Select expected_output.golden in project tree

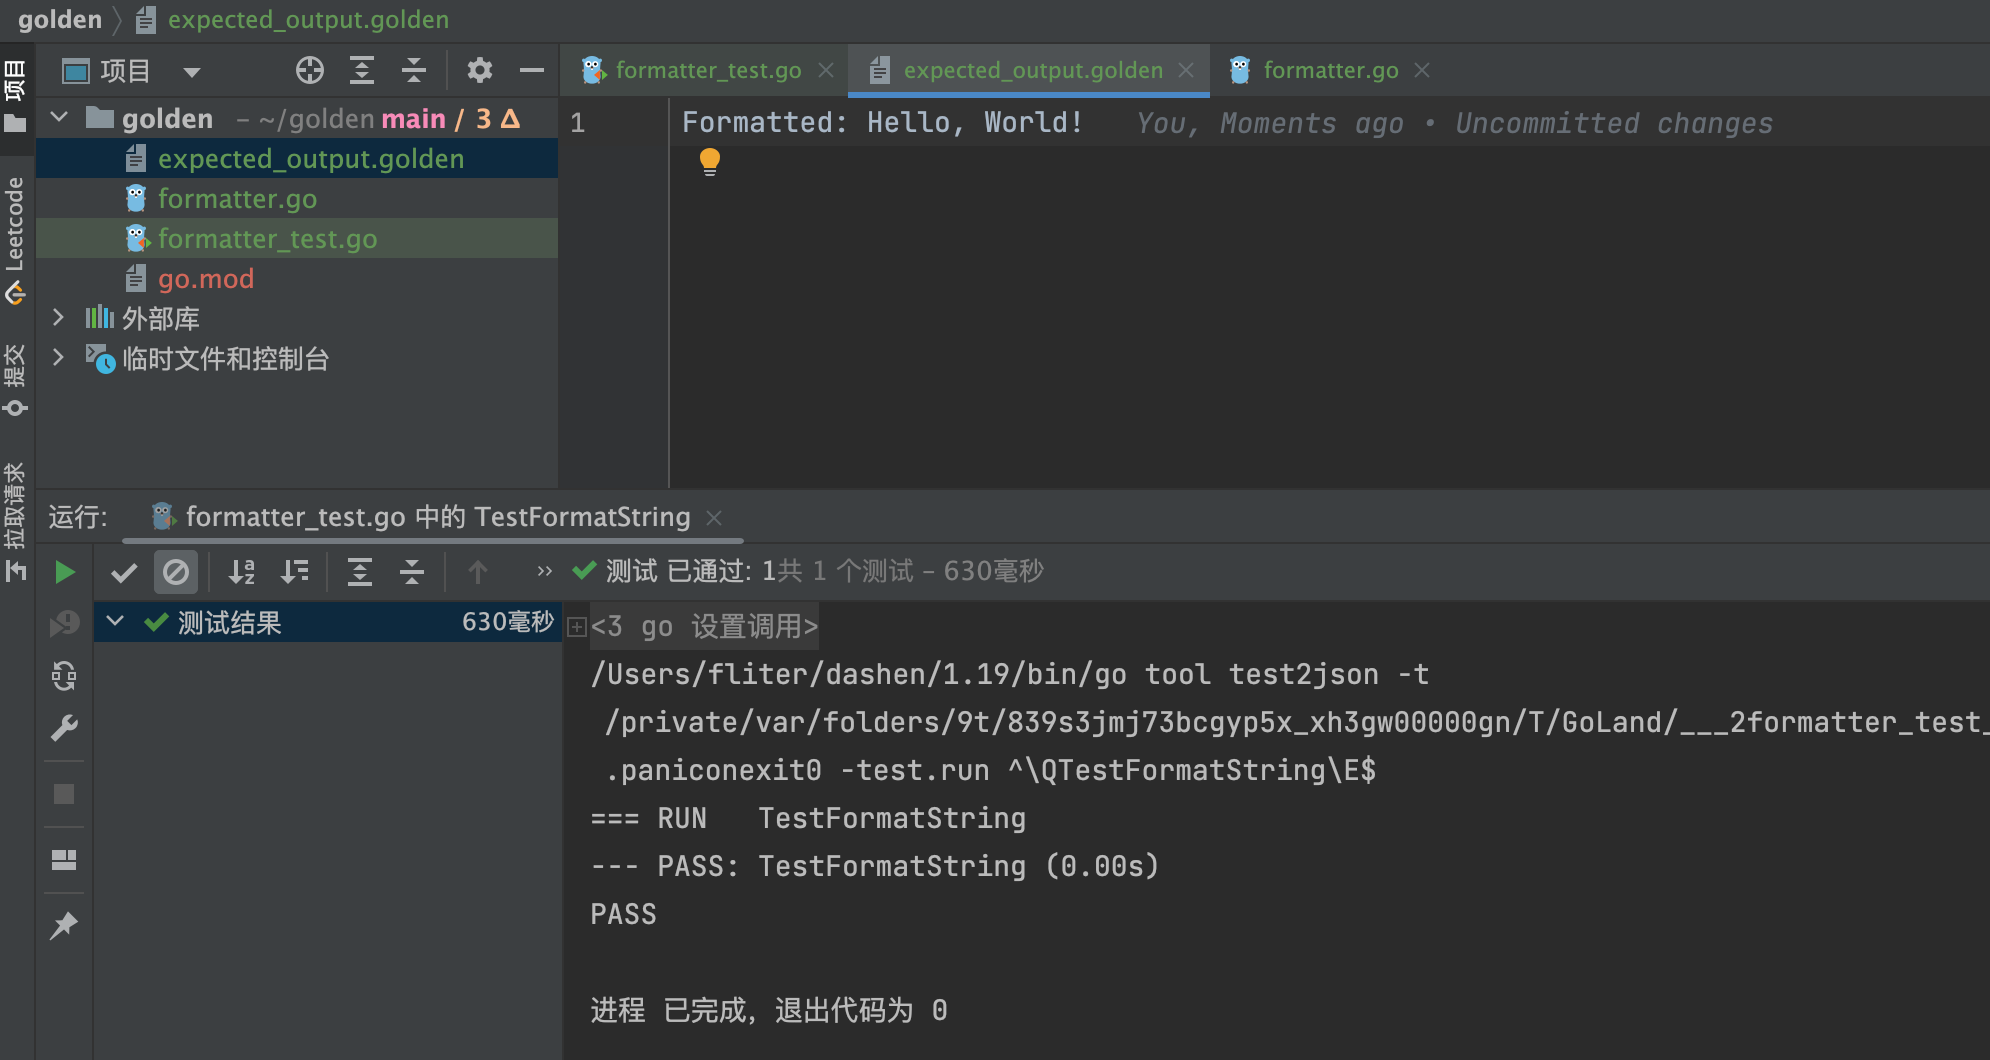297,159
